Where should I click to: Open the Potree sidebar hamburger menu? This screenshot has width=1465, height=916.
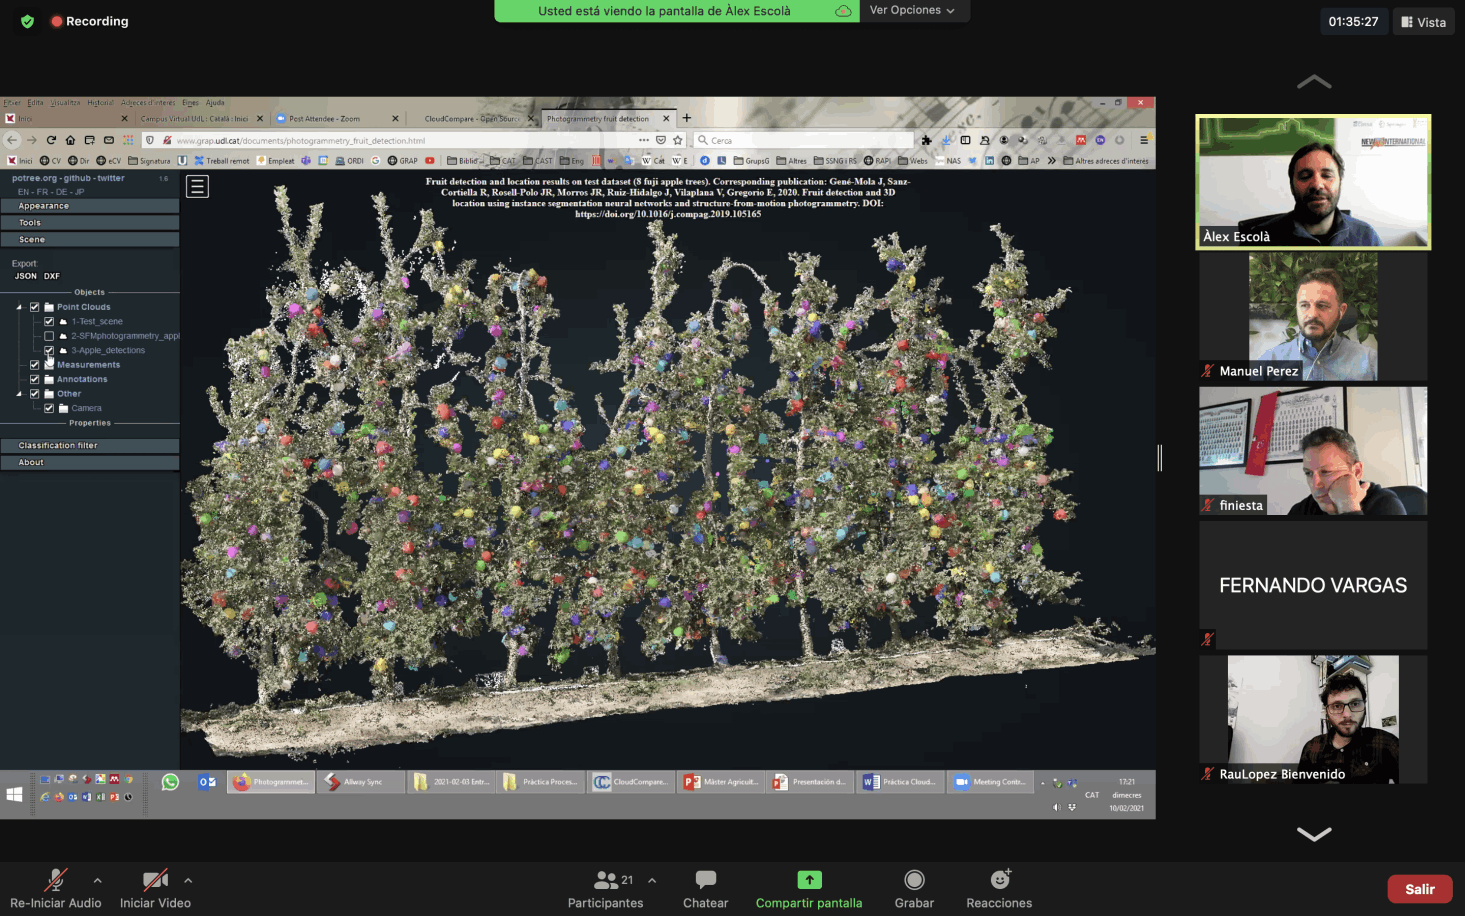pos(198,186)
